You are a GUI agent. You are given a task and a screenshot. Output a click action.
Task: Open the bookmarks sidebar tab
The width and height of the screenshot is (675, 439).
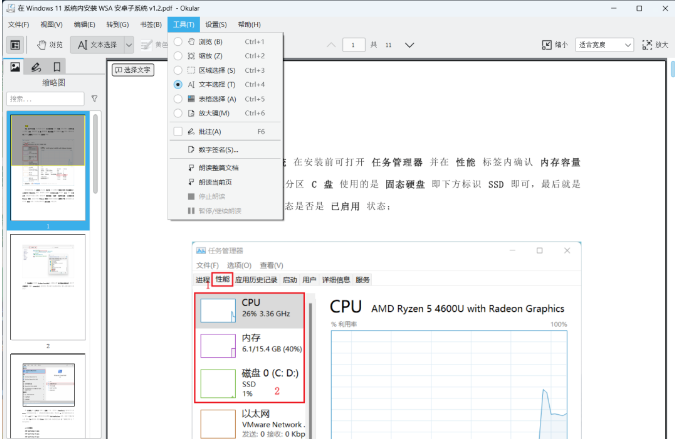click(x=57, y=67)
